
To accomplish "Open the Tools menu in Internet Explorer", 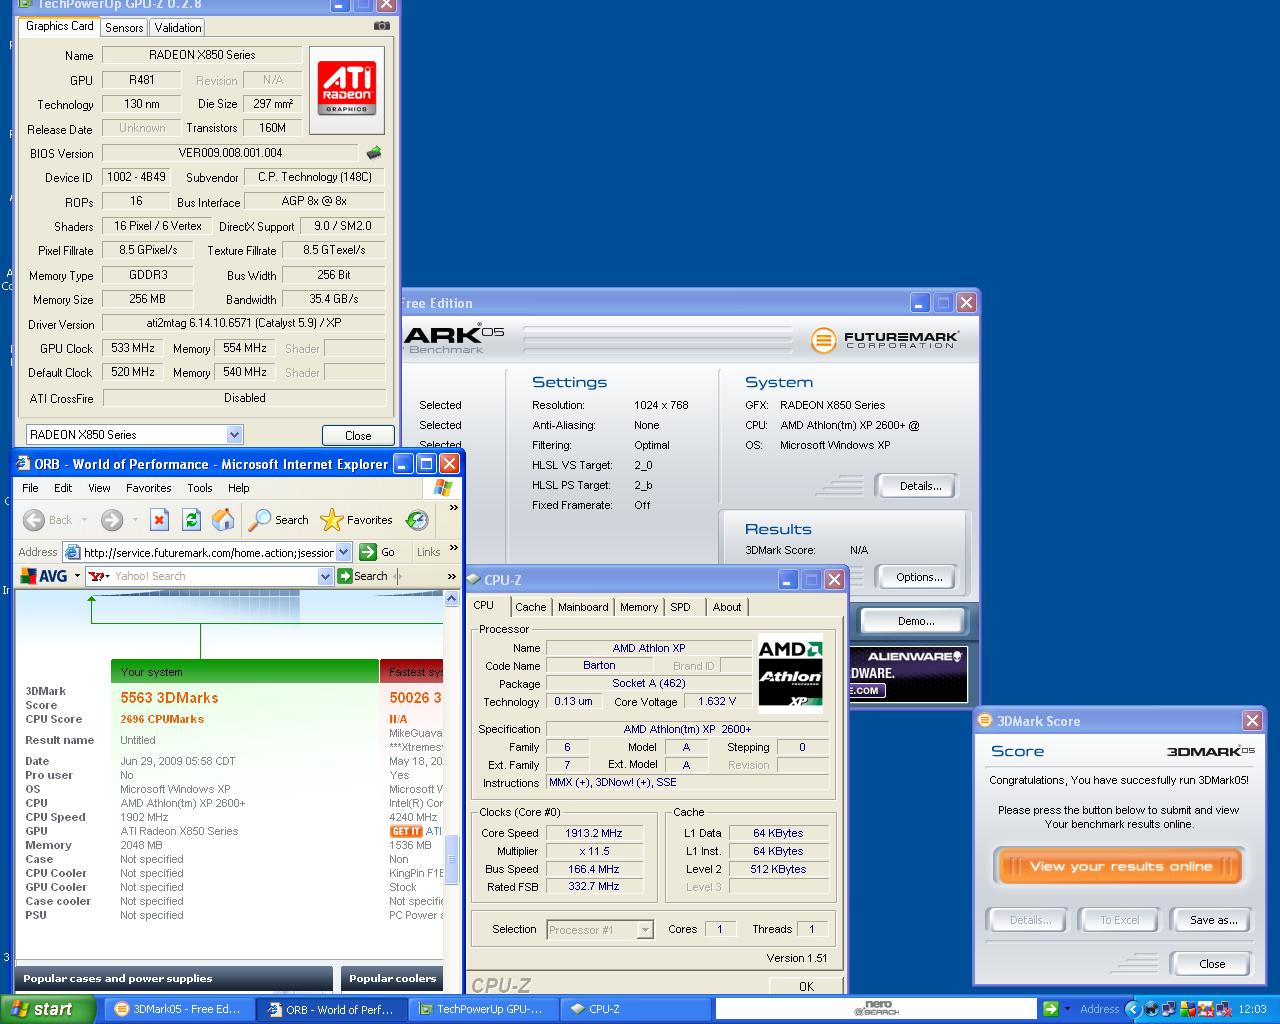I will (200, 488).
